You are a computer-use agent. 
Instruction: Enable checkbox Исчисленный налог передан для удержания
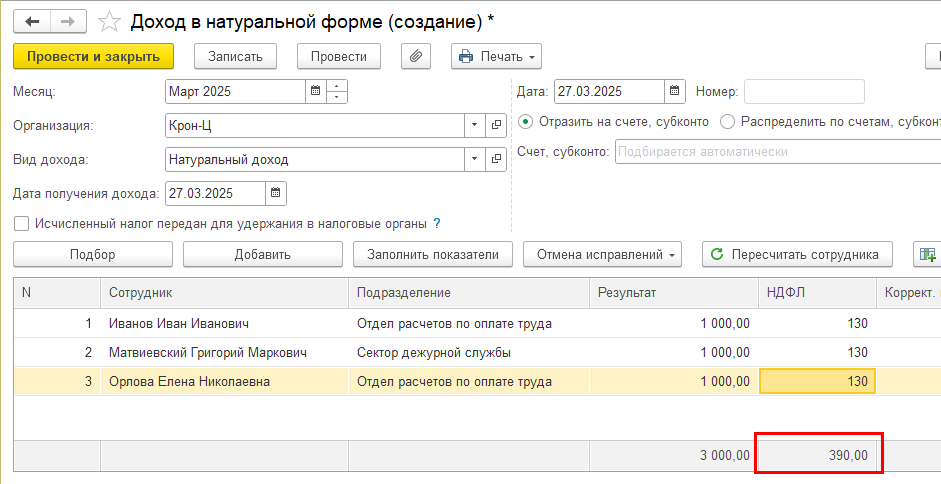tap(21, 224)
